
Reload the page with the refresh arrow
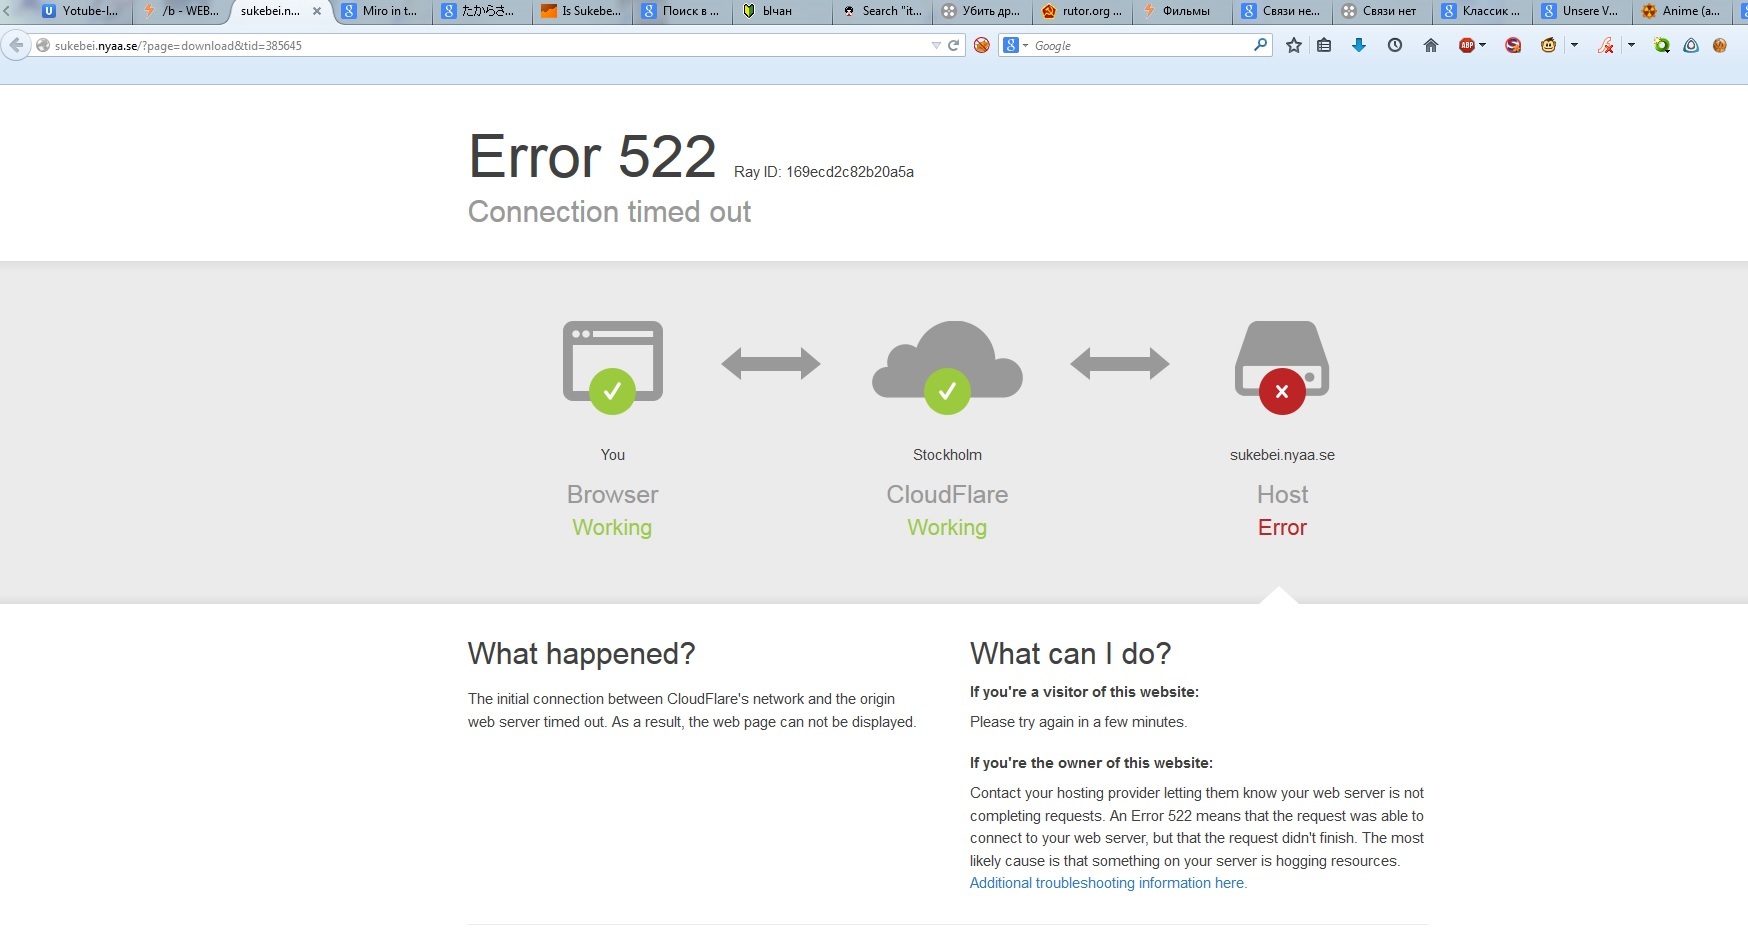[x=954, y=45]
